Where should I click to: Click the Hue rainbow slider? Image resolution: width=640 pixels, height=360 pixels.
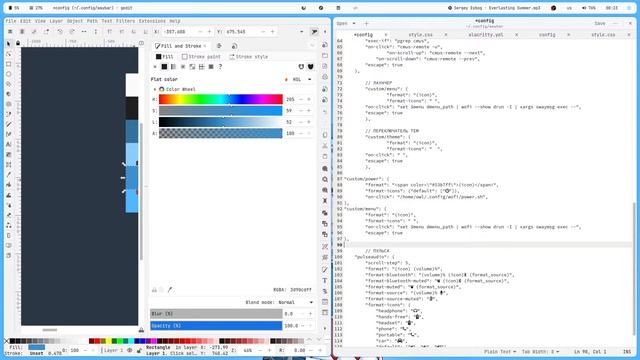point(220,99)
